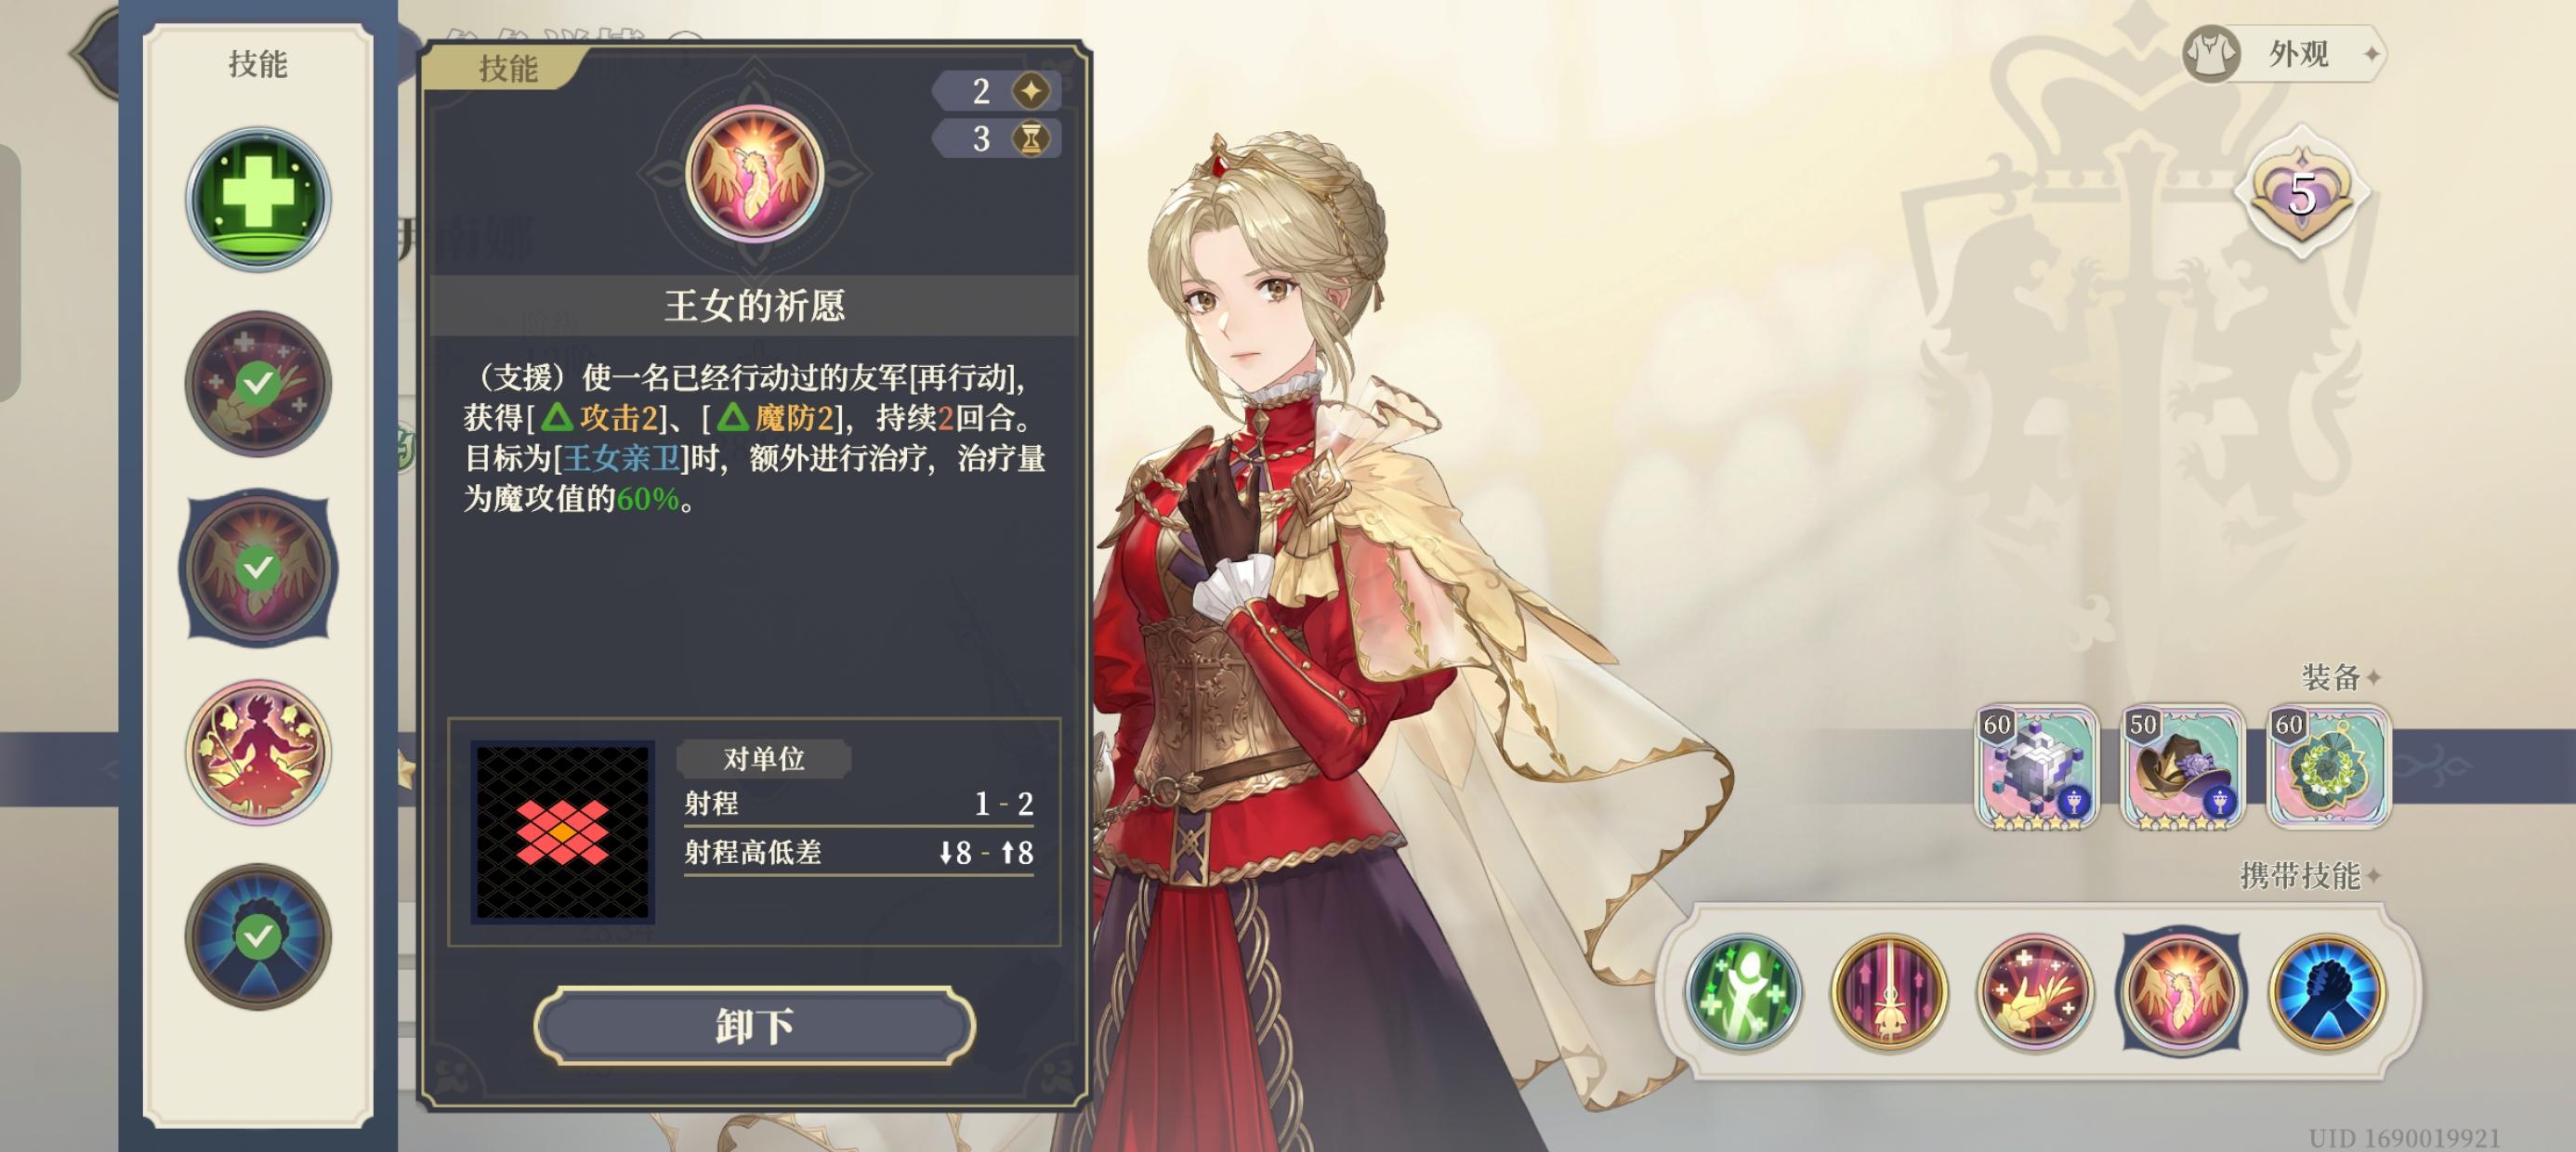Select the checked hand-sparkle skill icon
Viewport: 2576px width, 1152px height.
[258, 383]
